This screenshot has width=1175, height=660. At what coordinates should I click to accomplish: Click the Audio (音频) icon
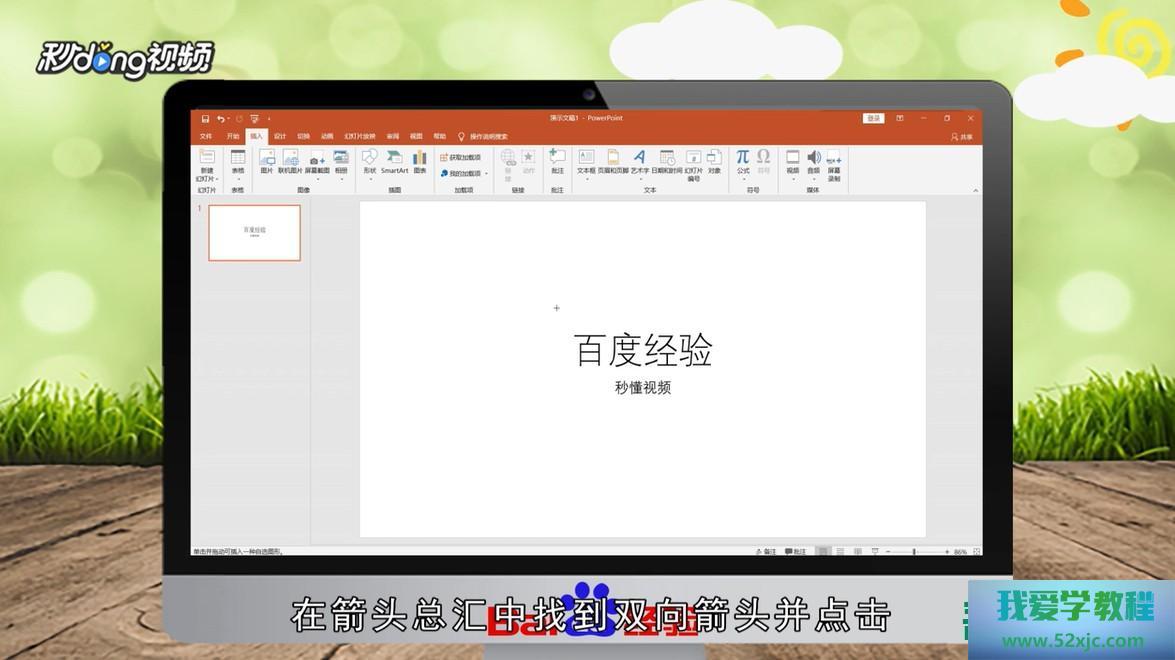pyautogui.click(x=813, y=161)
